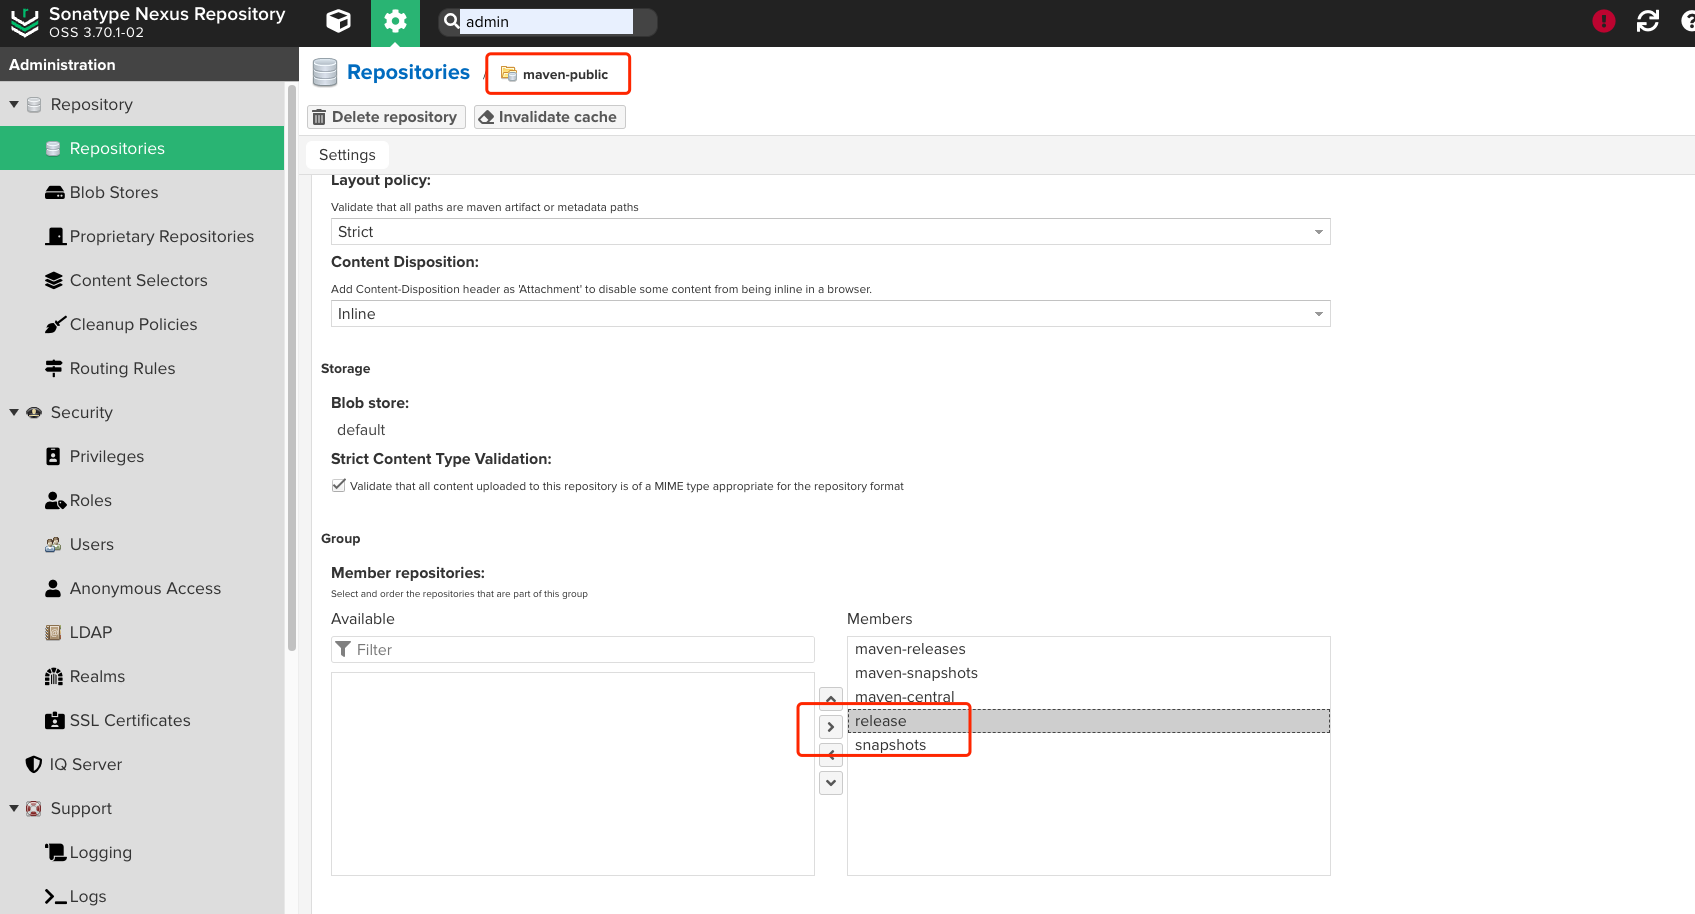The image size is (1695, 914).
Task: Click the search magnifier icon
Action: click(x=451, y=21)
